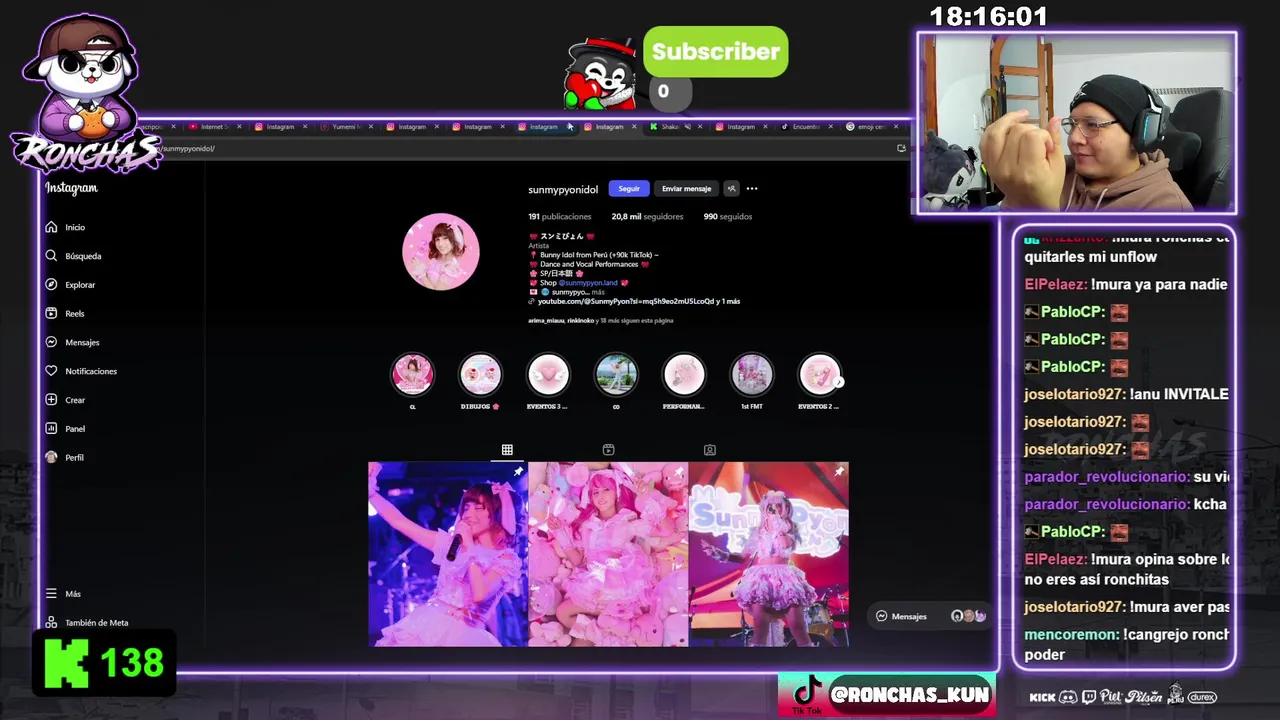Screen dimensions: 1280x720
Task: View the 20,8 mil seguidores list
Action: [x=647, y=216]
